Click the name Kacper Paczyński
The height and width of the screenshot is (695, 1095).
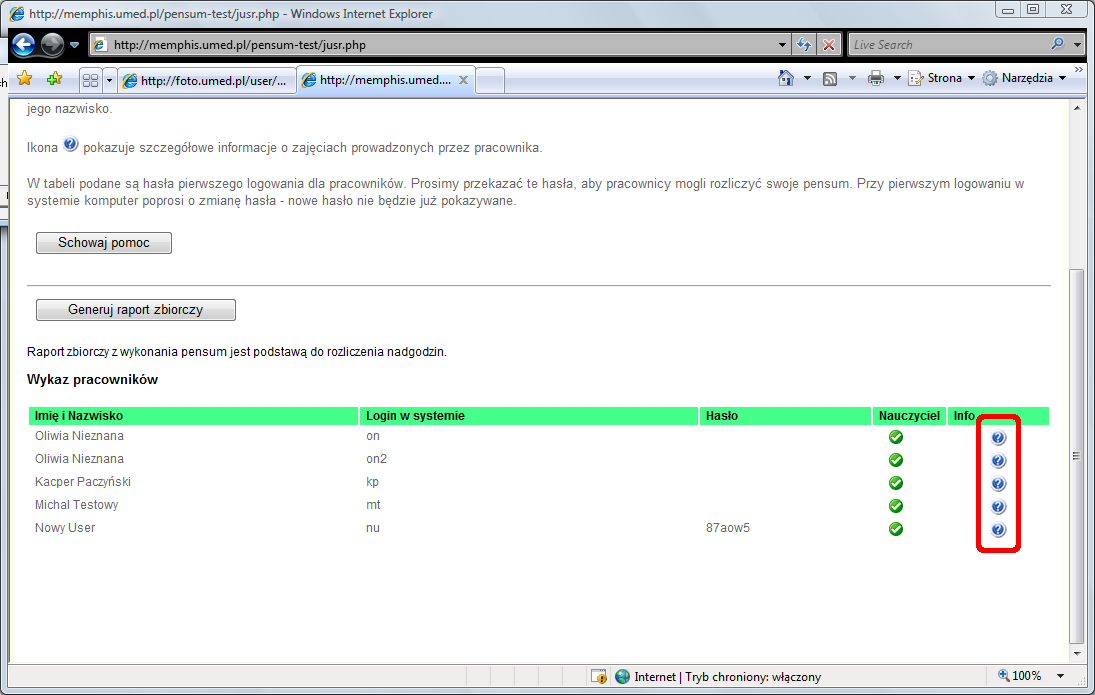[x=82, y=482]
